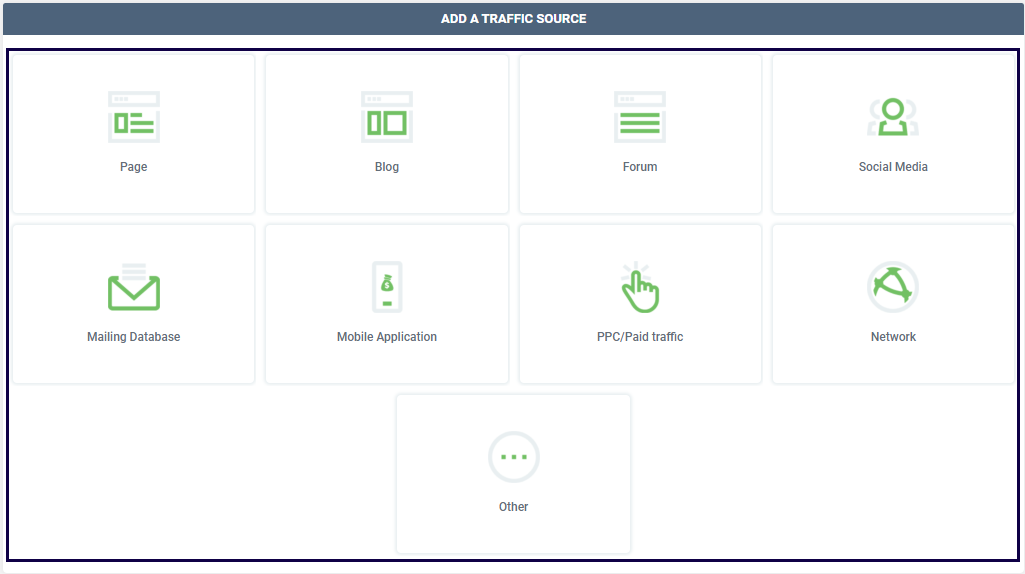The image size is (1025, 574).
Task: Pick the "Mailing Database" label
Action: tap(133, 337)
